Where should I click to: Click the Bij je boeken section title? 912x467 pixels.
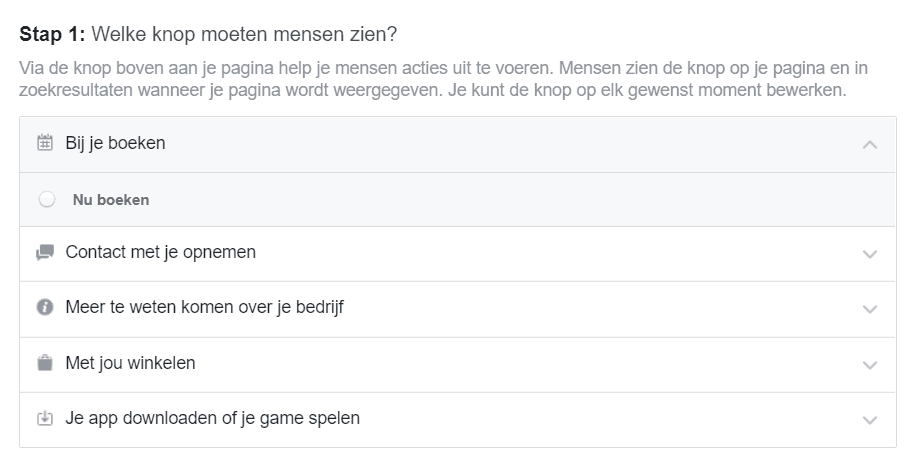click(x=115, y=143)
